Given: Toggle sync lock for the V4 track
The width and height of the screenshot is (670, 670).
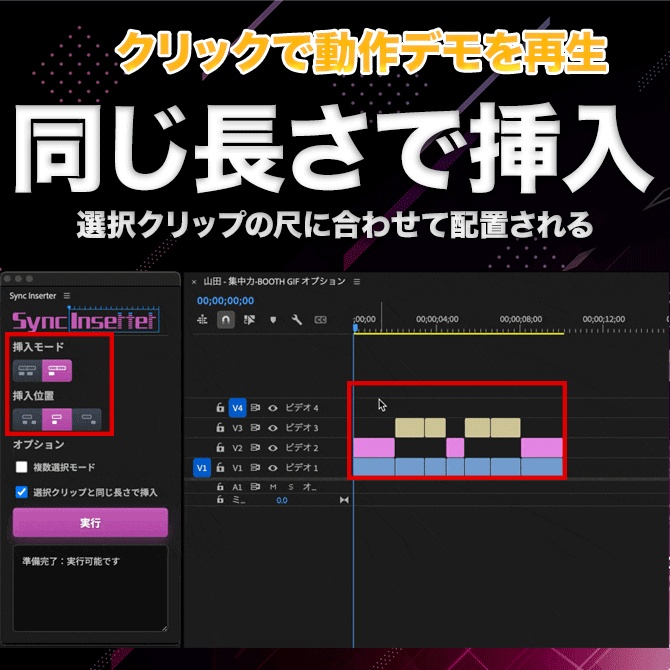Looking at the screenshot, I should [x=255, y=408].
